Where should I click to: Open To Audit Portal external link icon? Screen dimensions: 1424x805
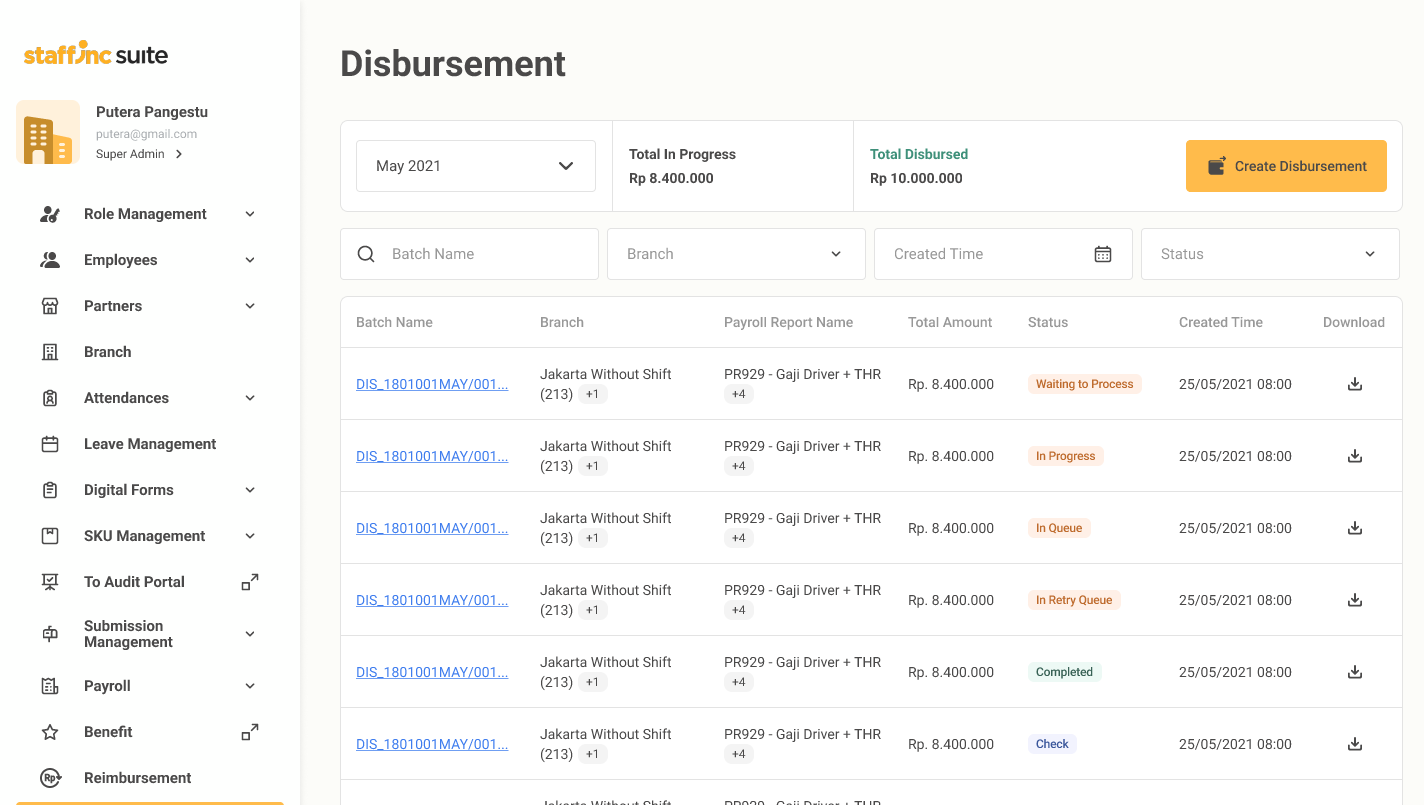250,582
